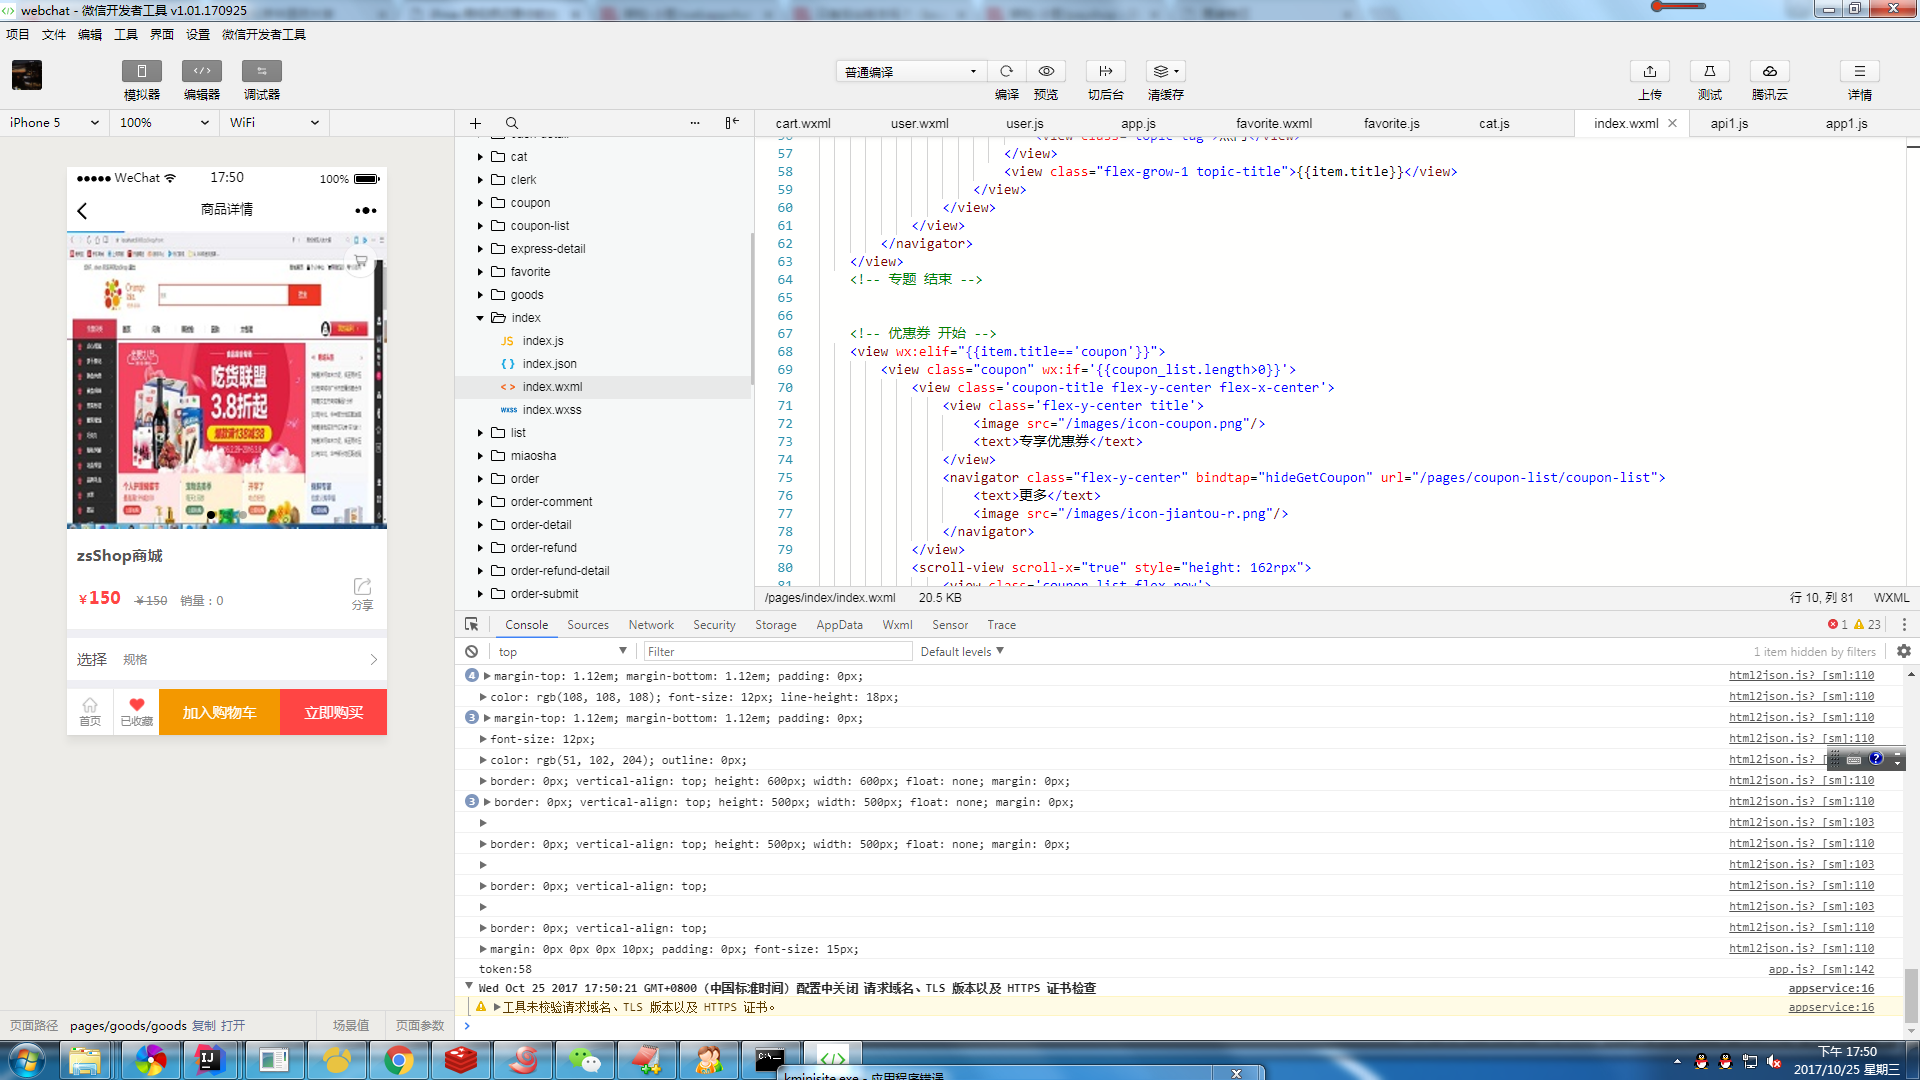Open the compile mode dropdown
1920x1080 pixels.
click(911, 72)
